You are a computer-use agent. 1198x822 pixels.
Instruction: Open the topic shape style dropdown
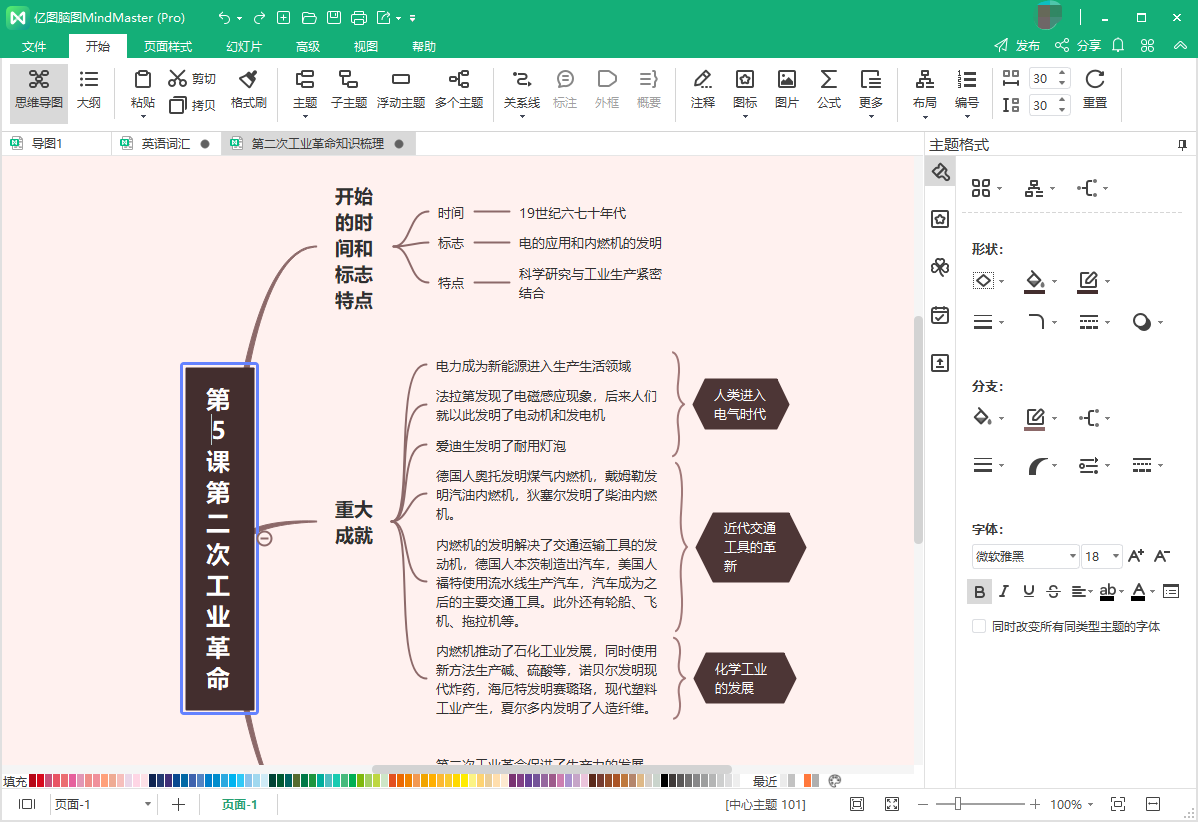coord(1002,281)
